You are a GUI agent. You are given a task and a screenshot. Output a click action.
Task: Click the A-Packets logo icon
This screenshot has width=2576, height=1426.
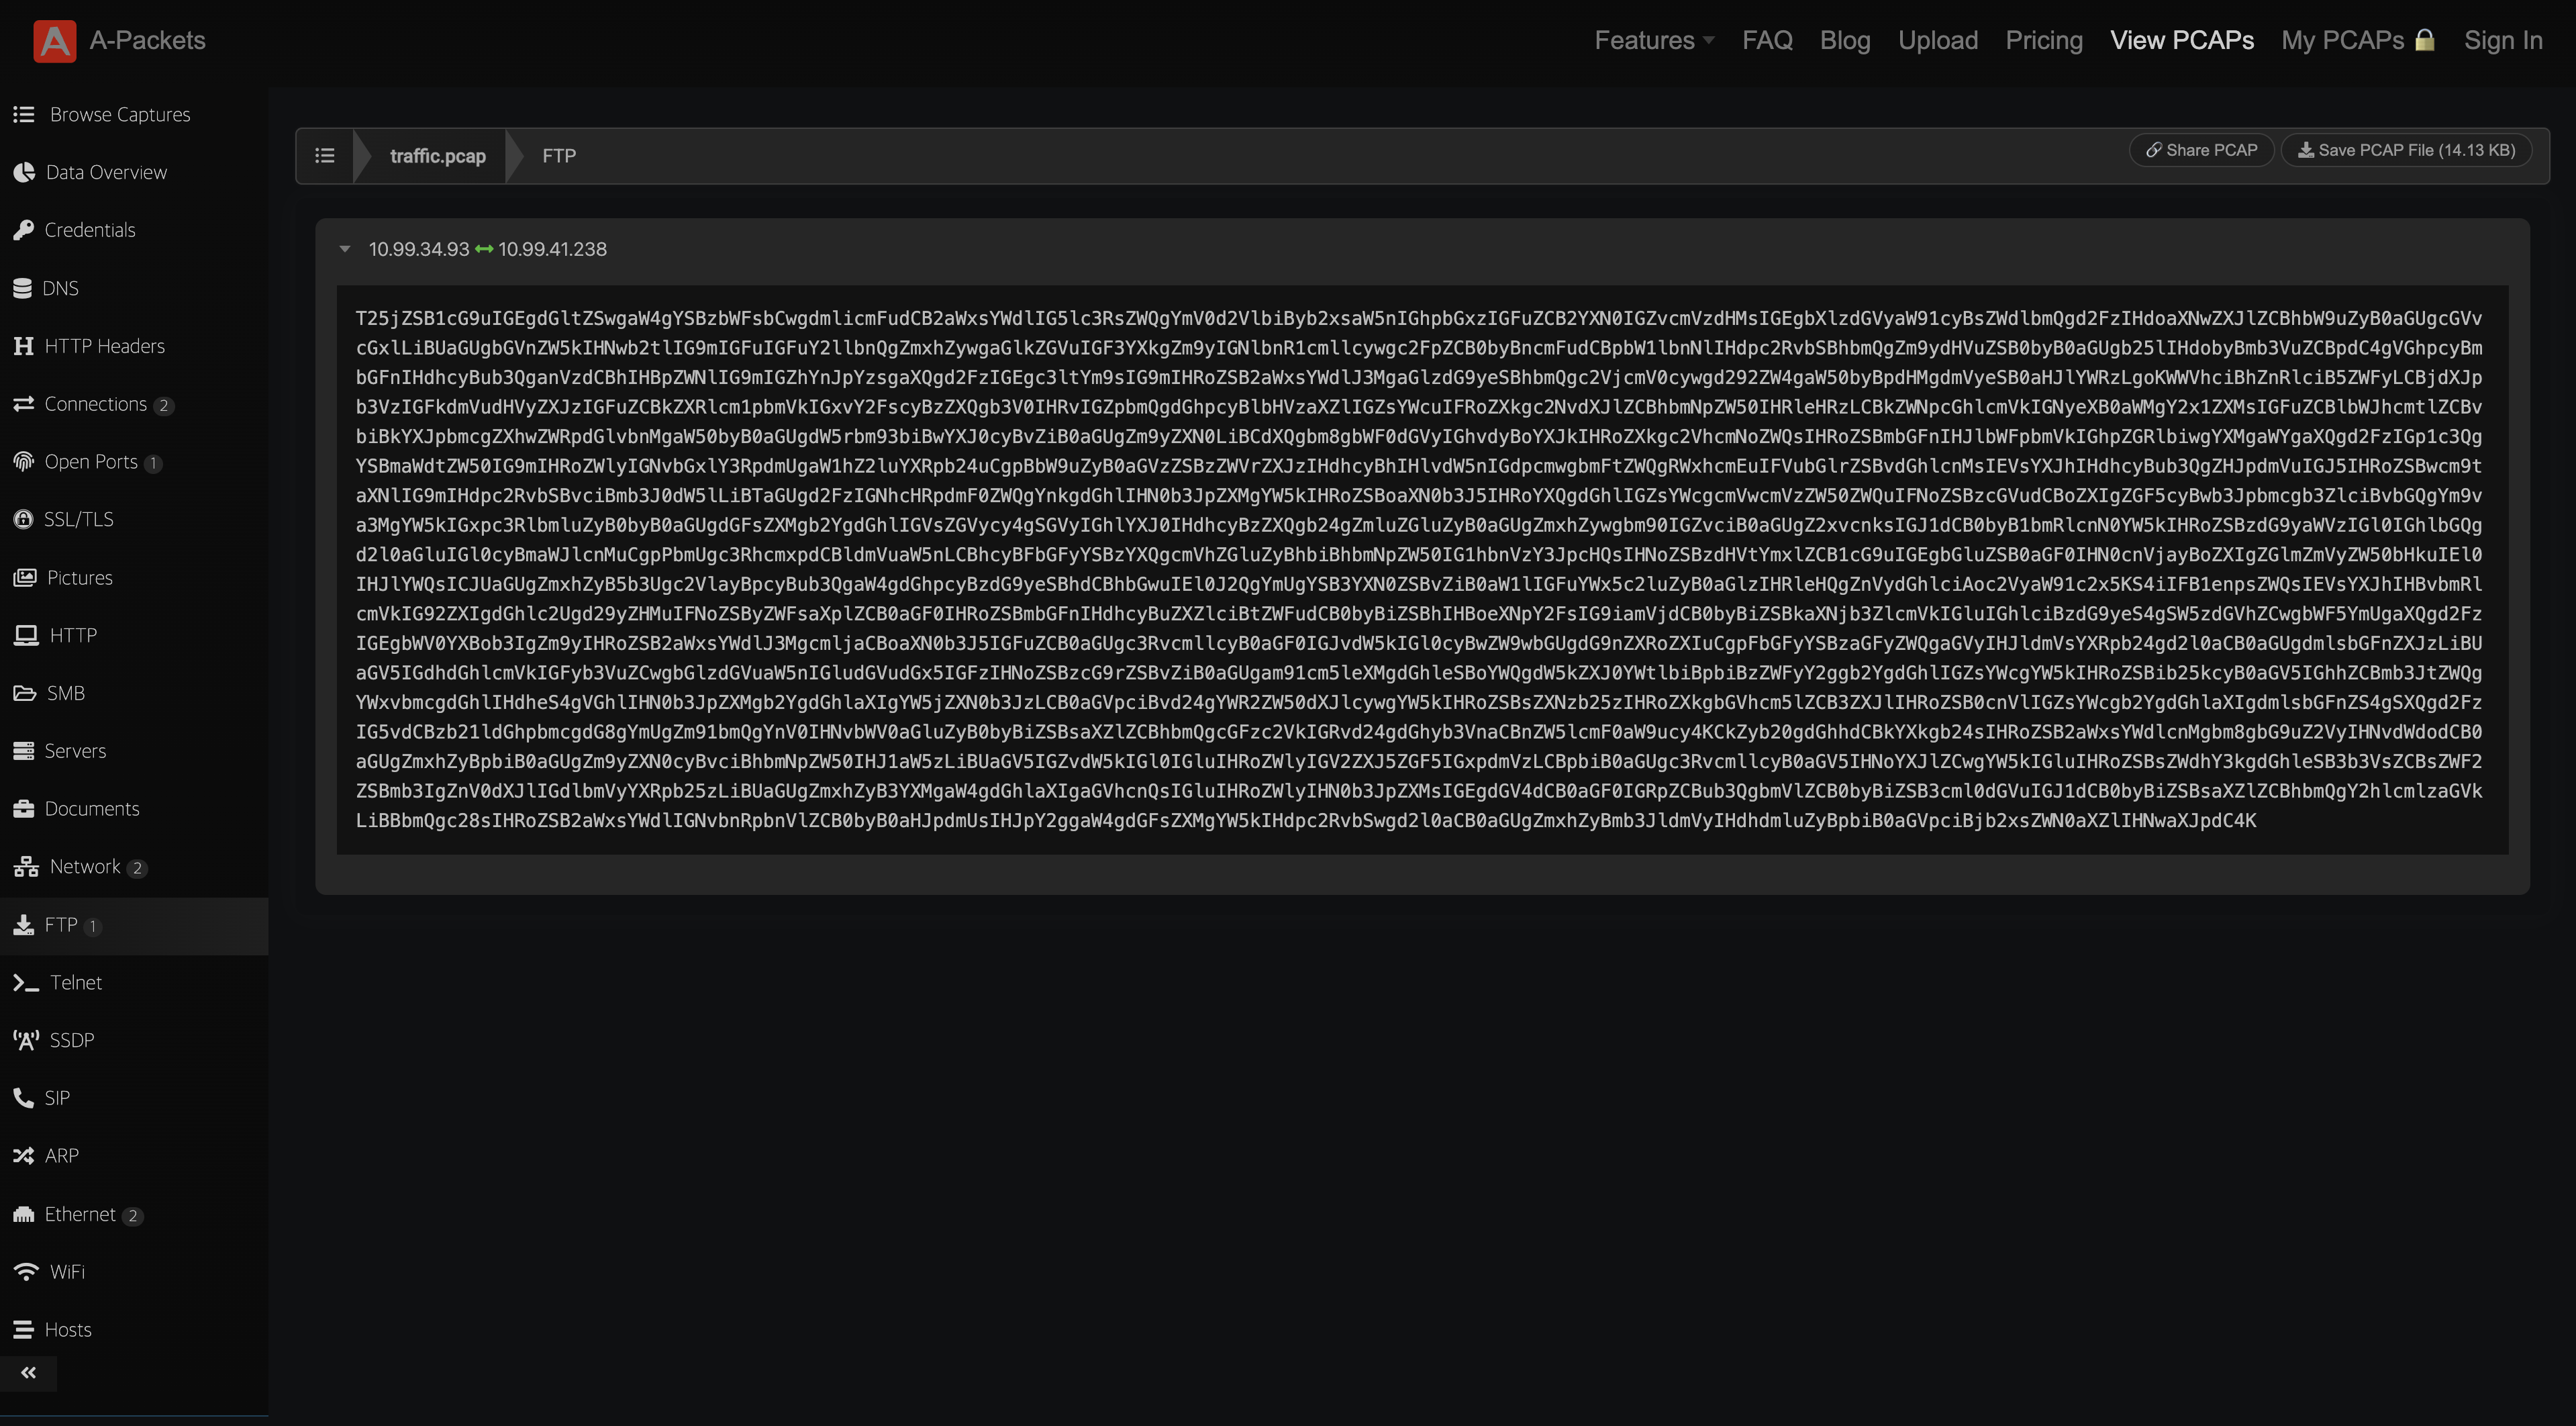(54, 41)
